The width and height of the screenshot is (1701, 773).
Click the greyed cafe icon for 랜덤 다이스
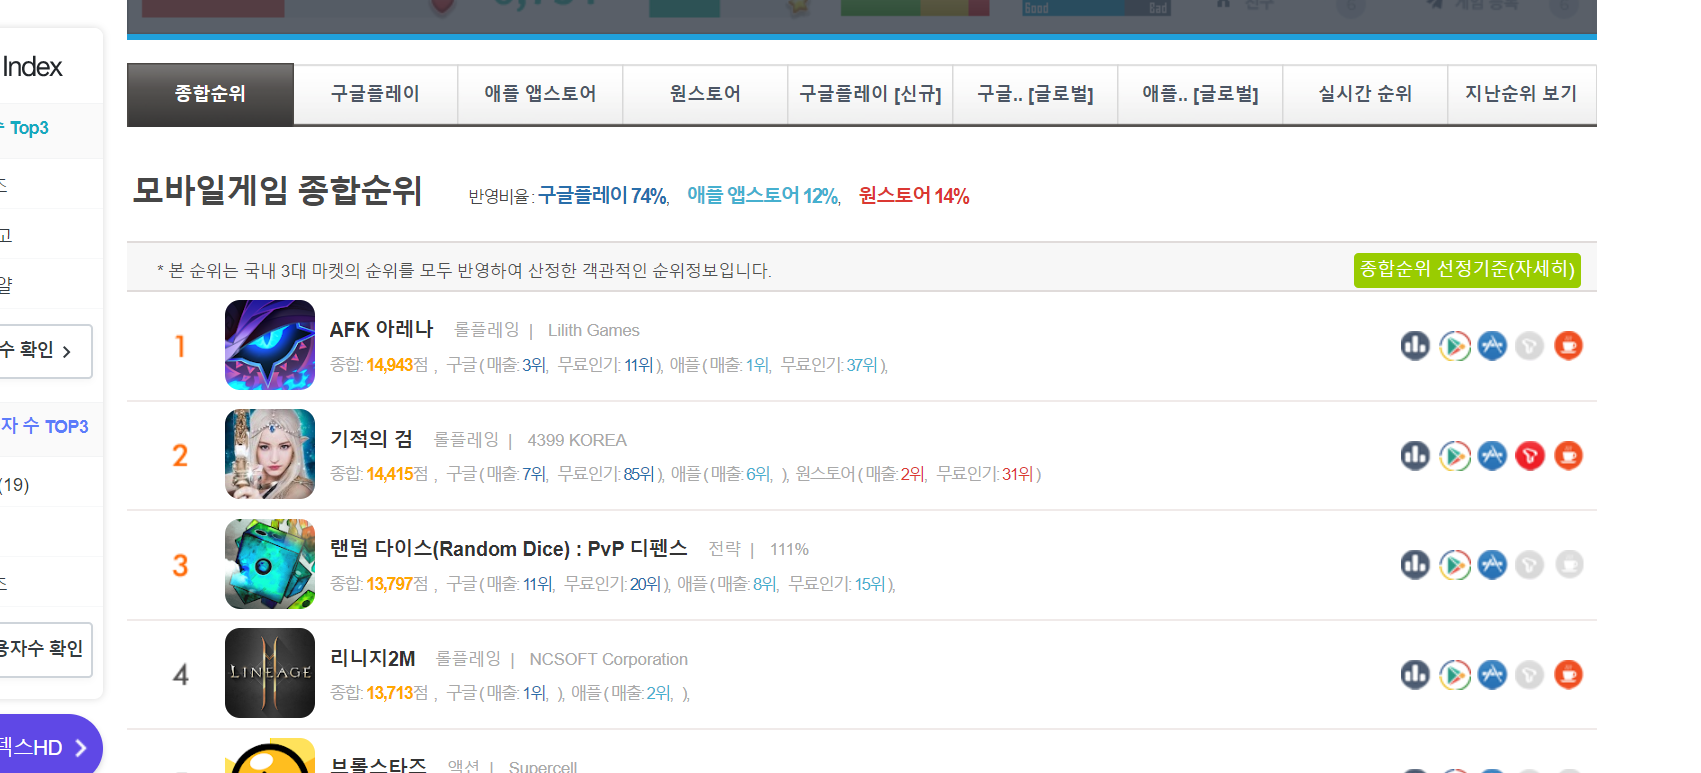(1568, 565)
